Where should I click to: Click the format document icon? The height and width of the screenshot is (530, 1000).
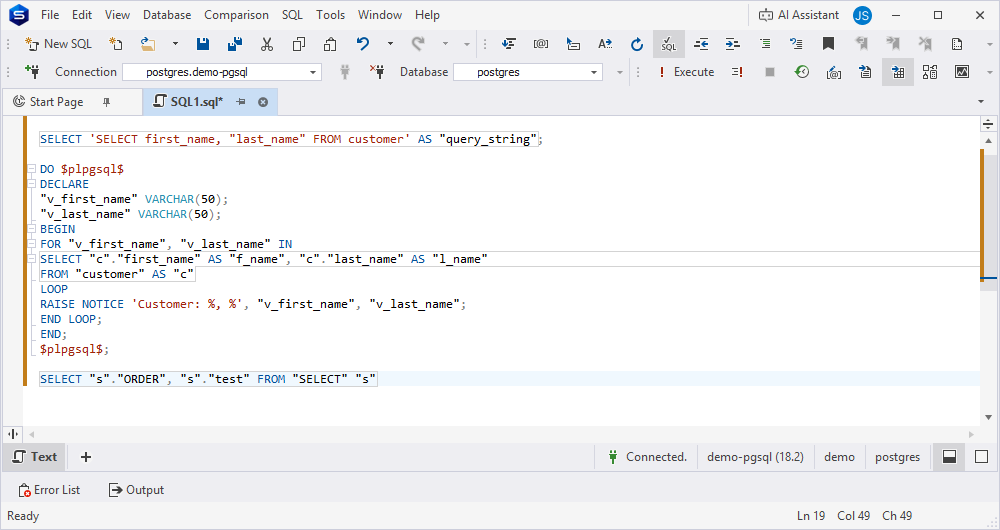click(x=508, y=44)
